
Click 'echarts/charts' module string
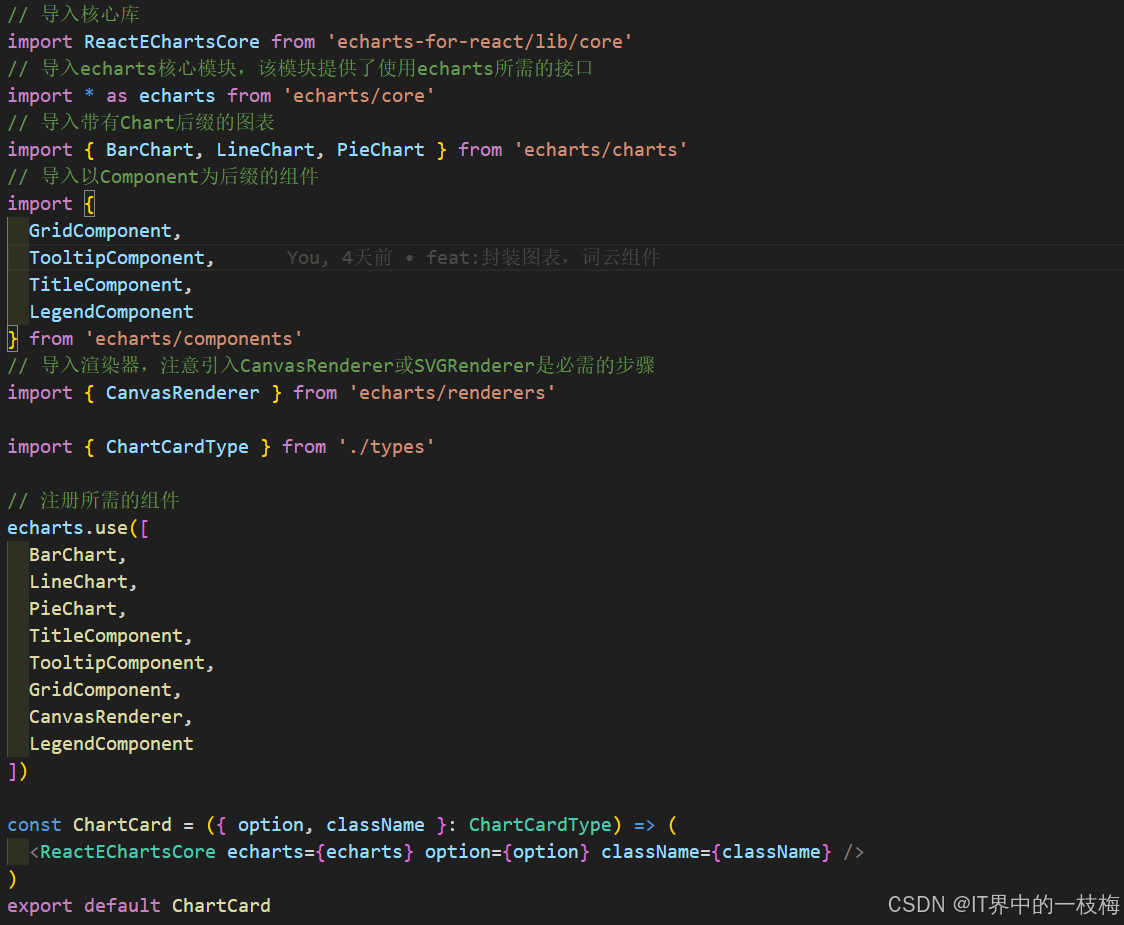tap(601, 150)
